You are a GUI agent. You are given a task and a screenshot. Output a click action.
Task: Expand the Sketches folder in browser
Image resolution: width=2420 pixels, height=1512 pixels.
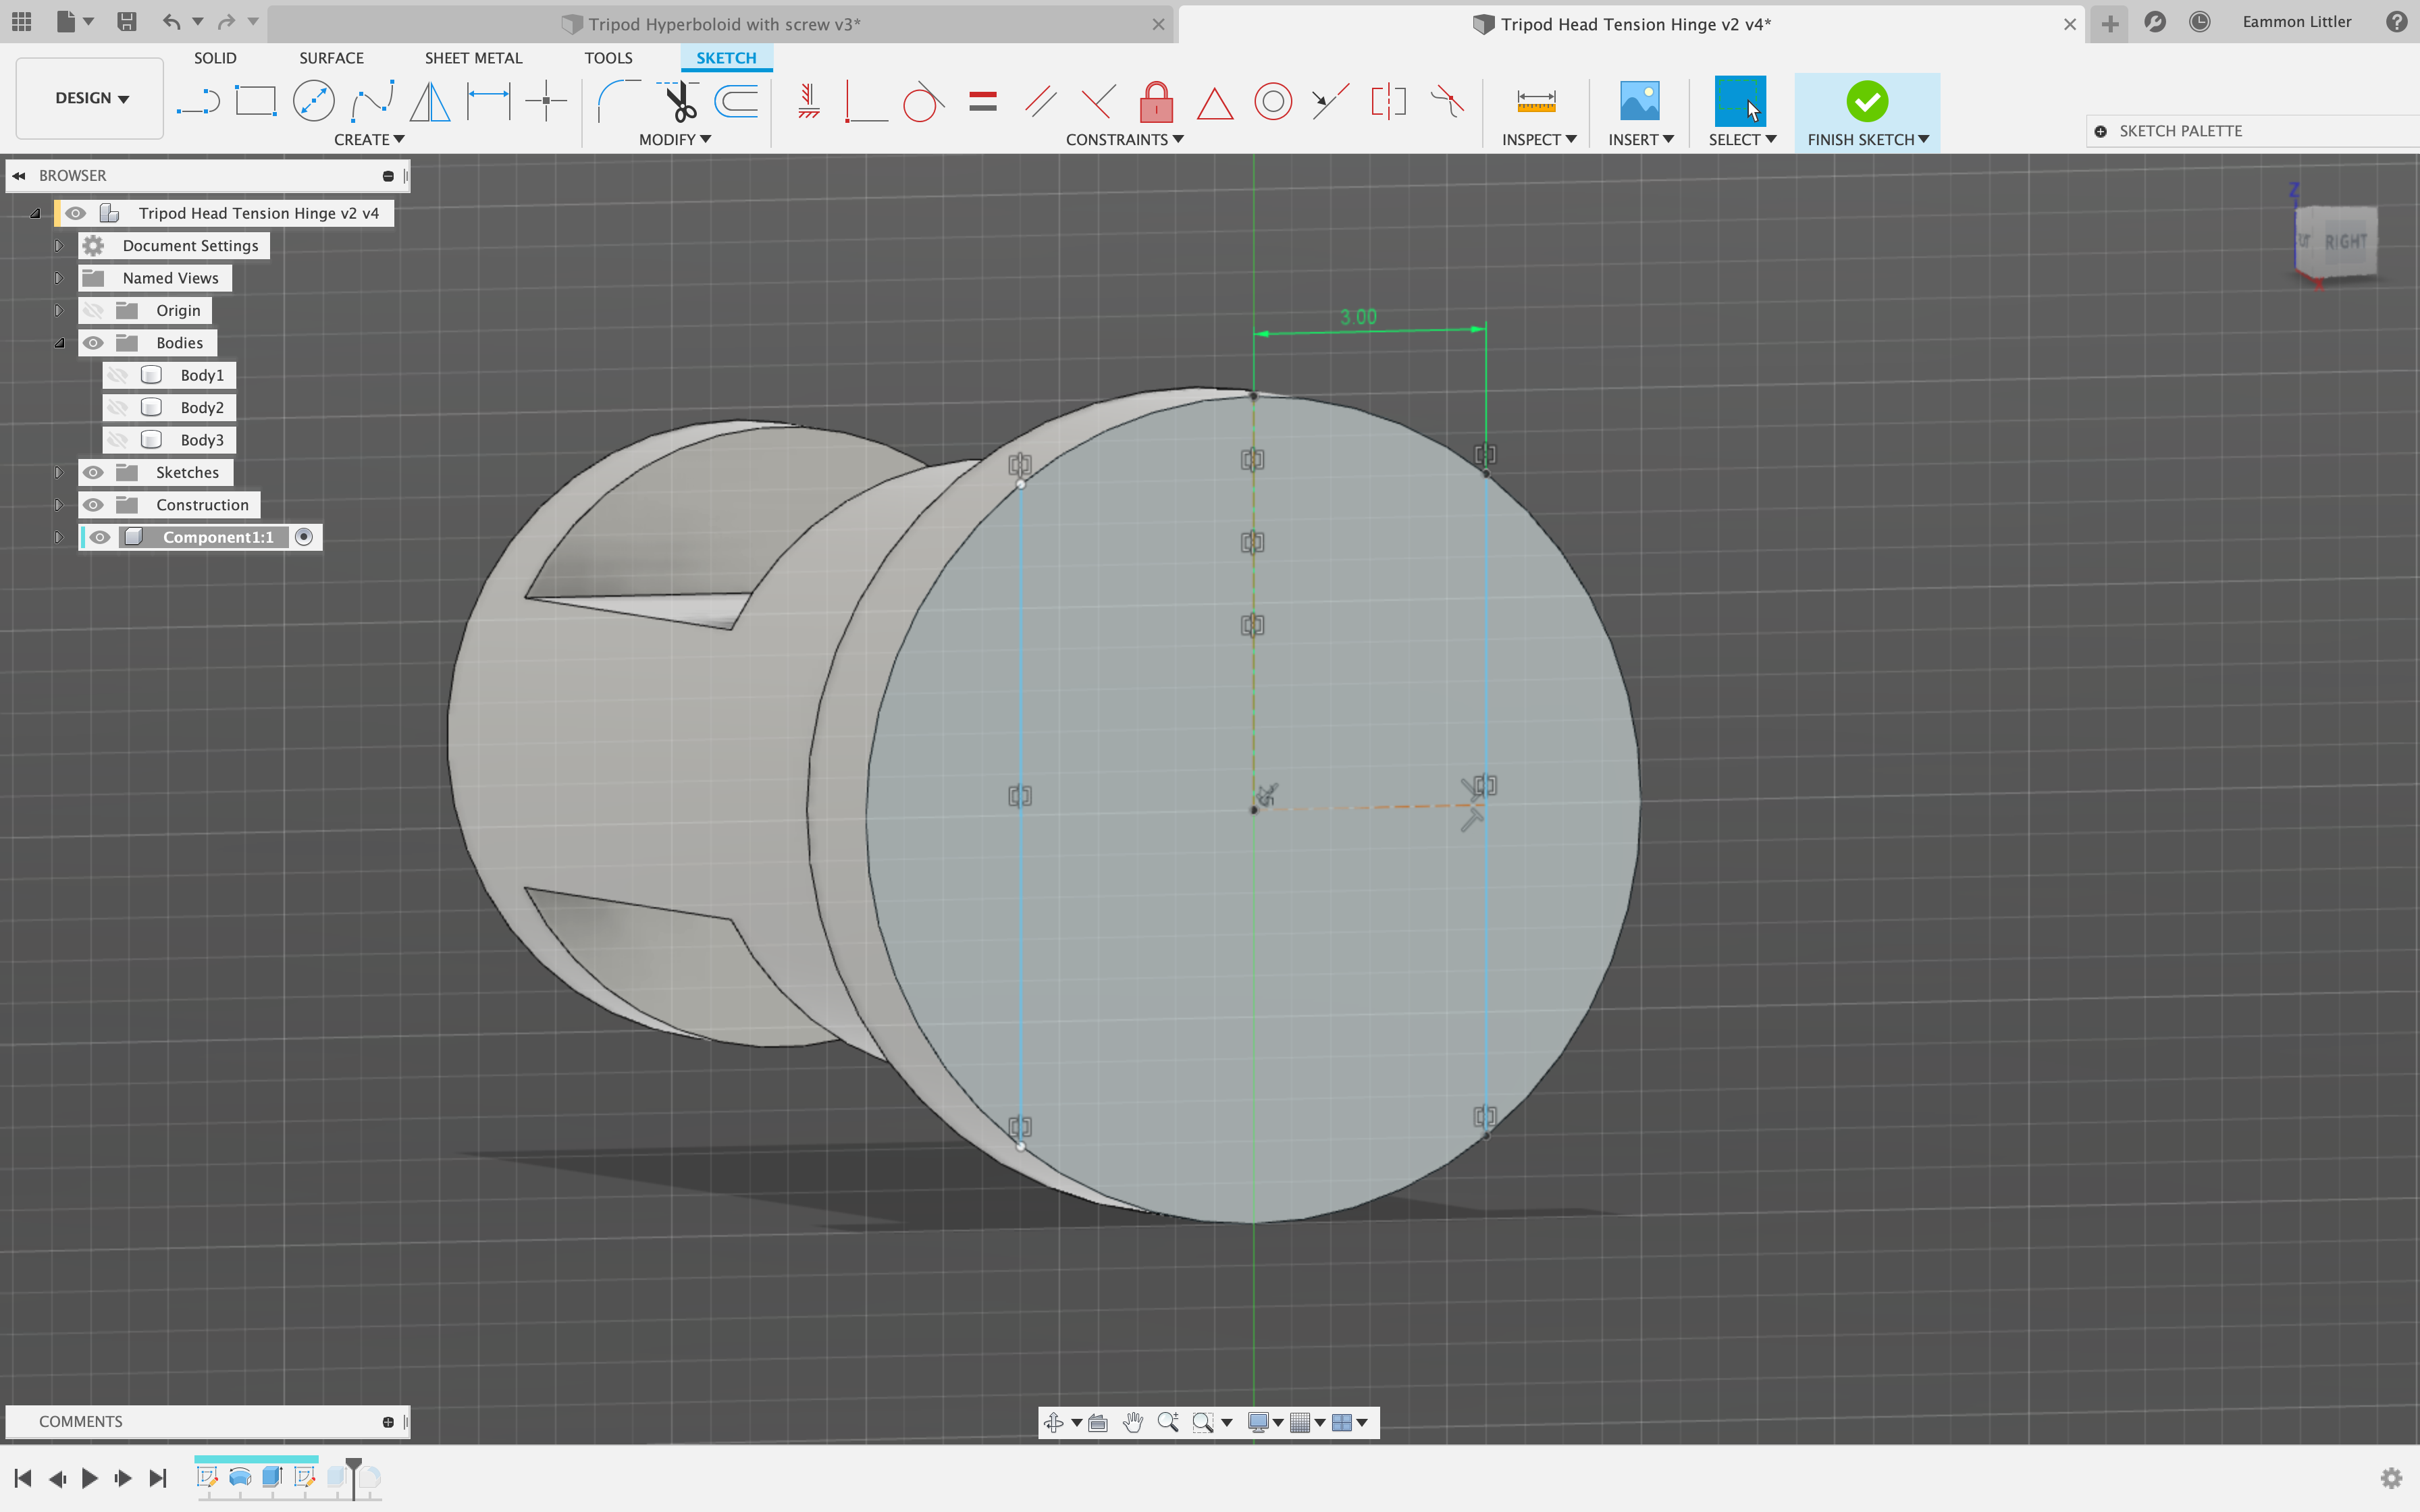pos(57,470)
